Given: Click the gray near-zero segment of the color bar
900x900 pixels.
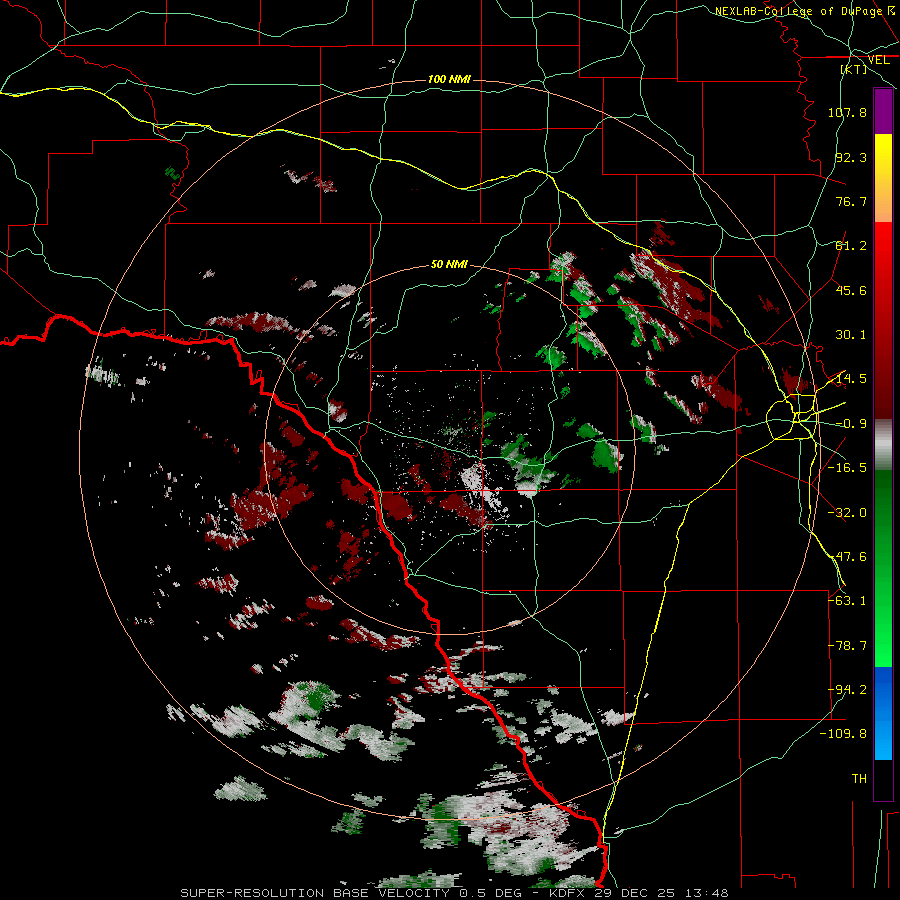Looking at the screenshot, I should [883, 445].
